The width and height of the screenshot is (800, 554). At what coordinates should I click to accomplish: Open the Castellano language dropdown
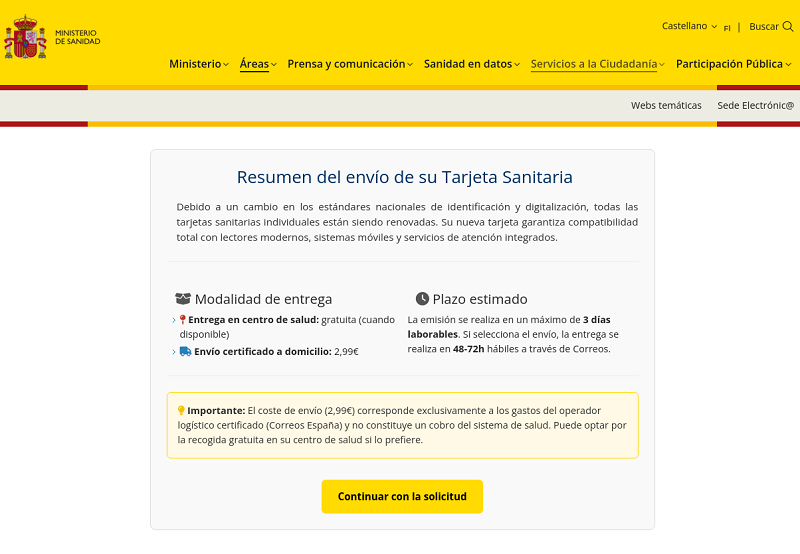689,26
